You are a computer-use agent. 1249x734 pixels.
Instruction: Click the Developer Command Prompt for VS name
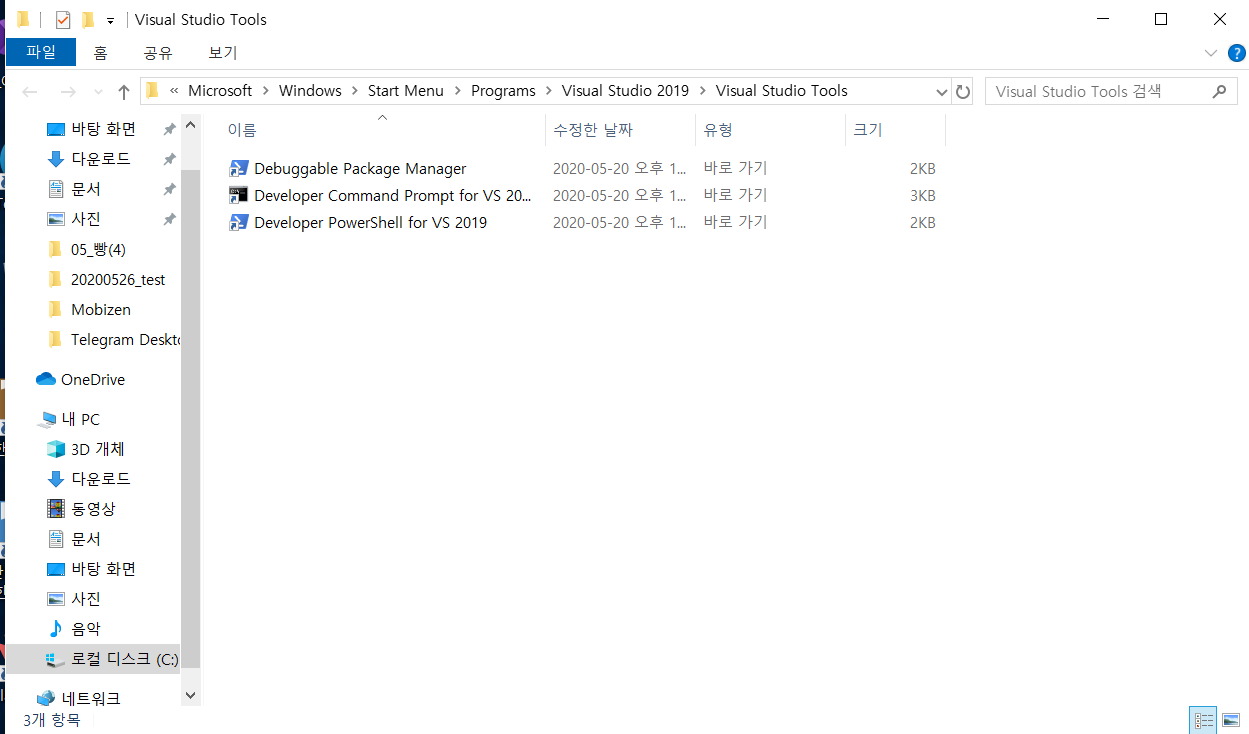(x=392, y=196)
